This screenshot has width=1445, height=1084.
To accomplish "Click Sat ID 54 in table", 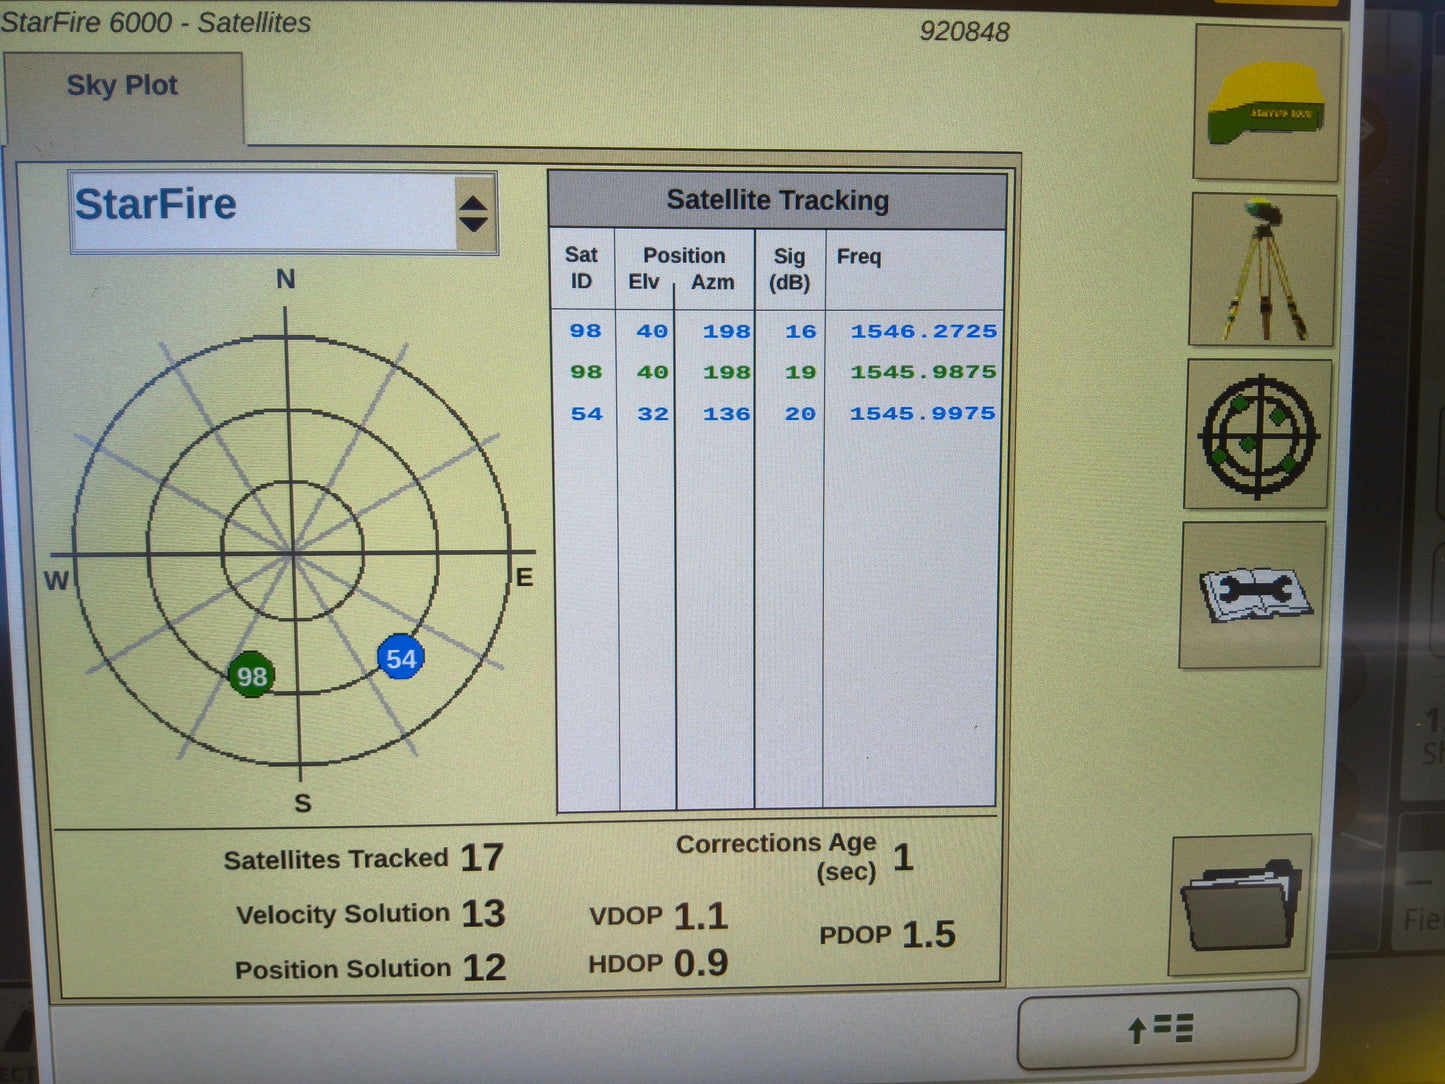I will tap(587, 413).
